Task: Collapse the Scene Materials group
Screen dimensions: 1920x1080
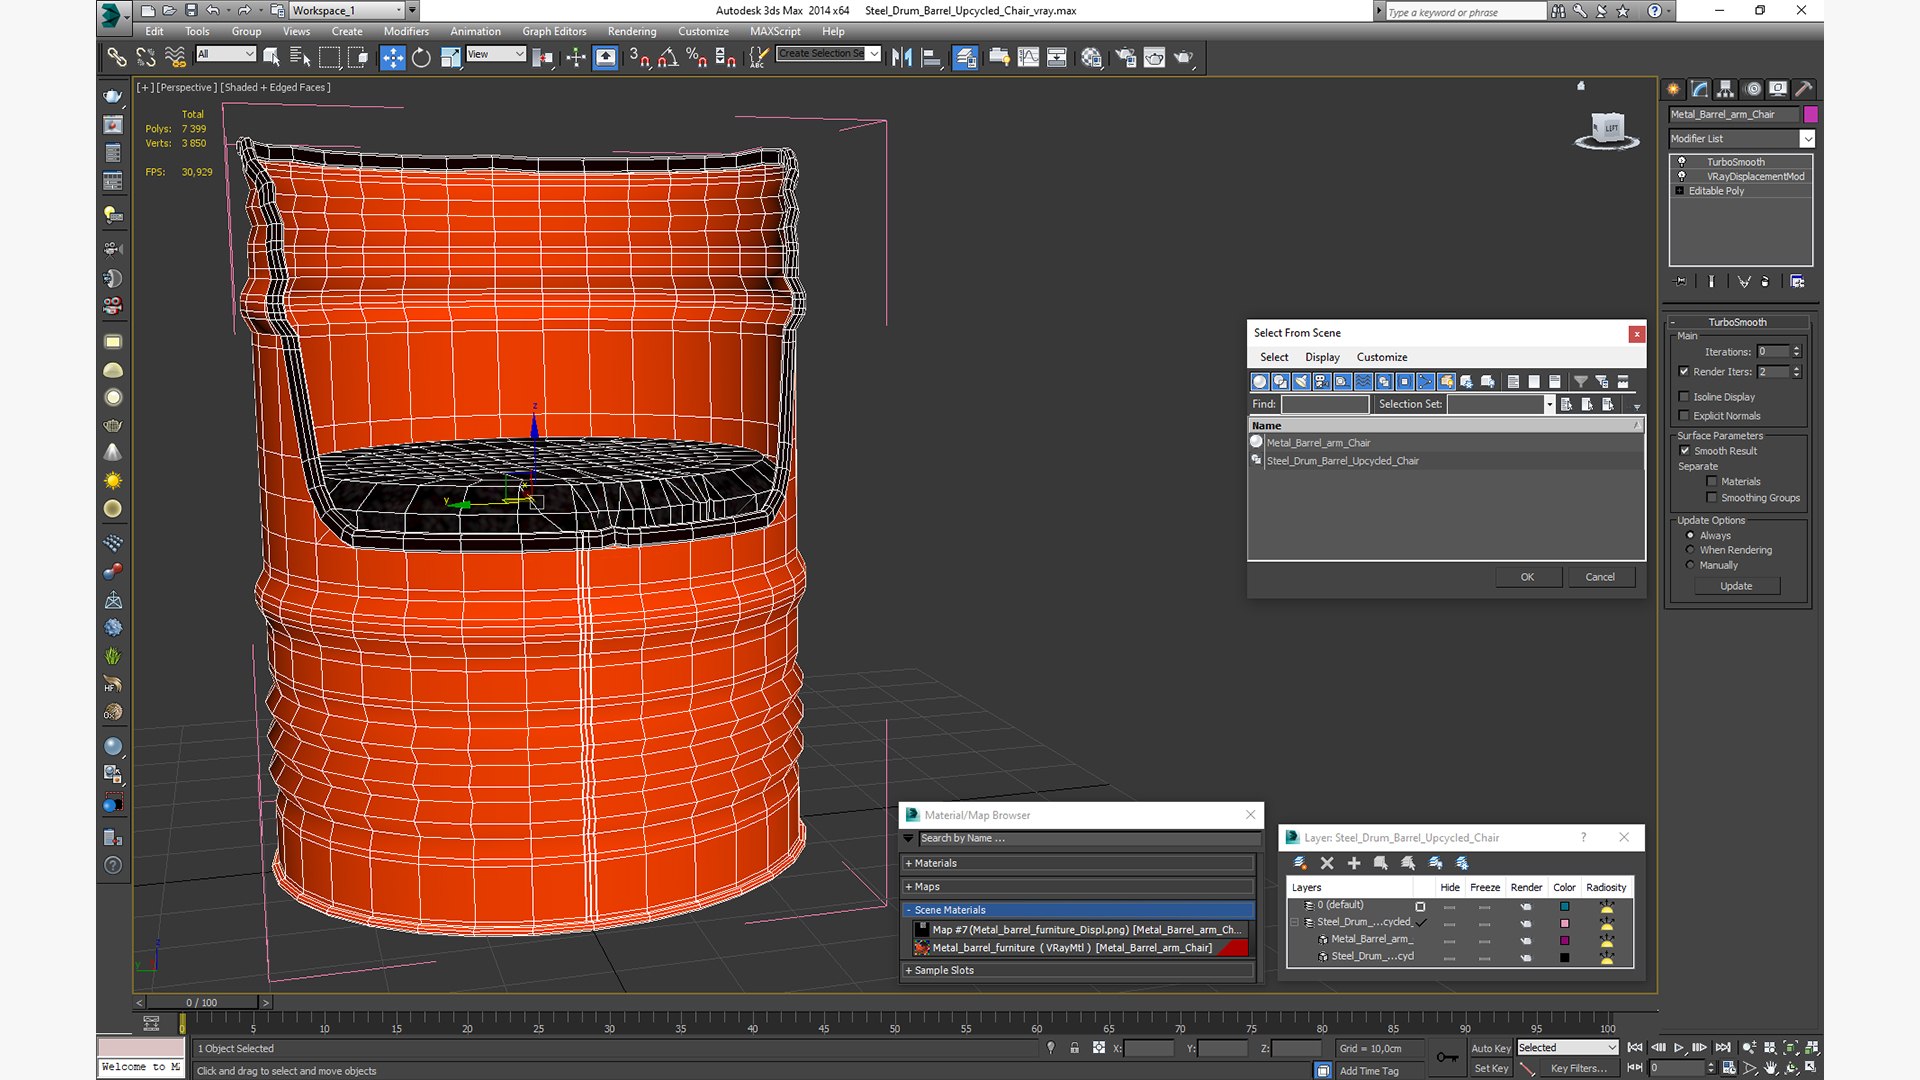Action: coord(1078,910)
